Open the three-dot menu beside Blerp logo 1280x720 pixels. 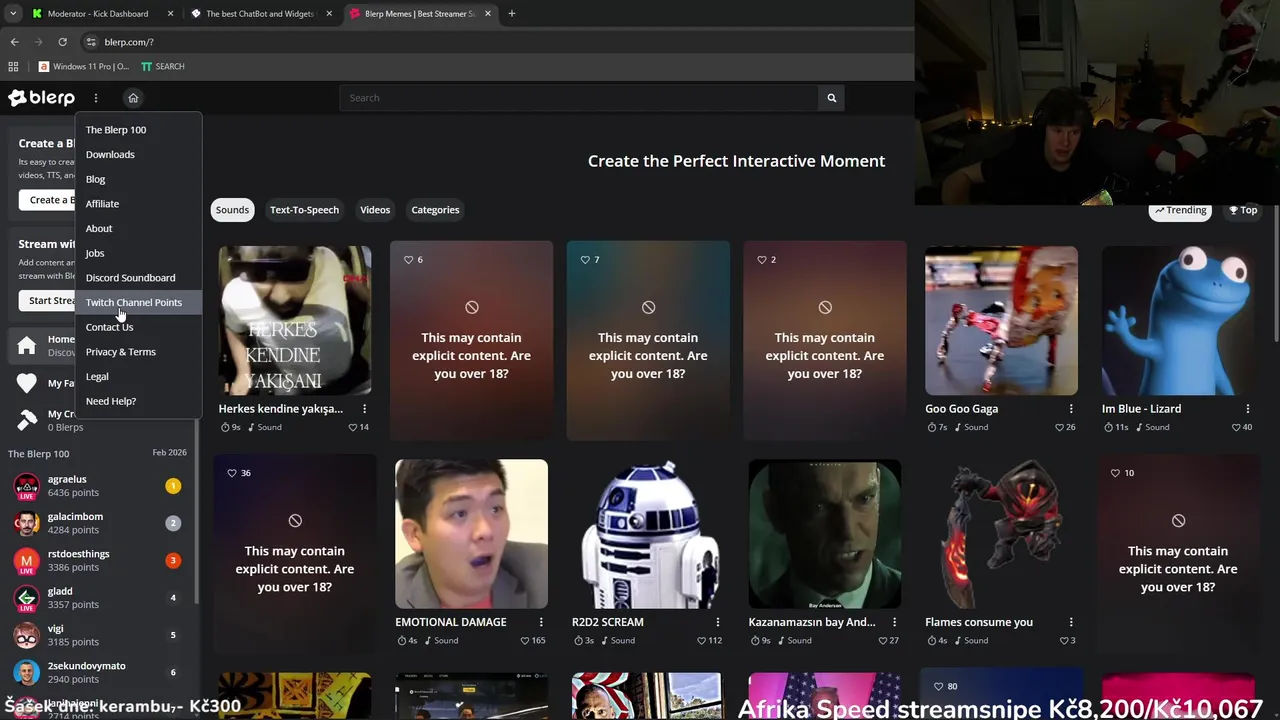click(96, 98)
